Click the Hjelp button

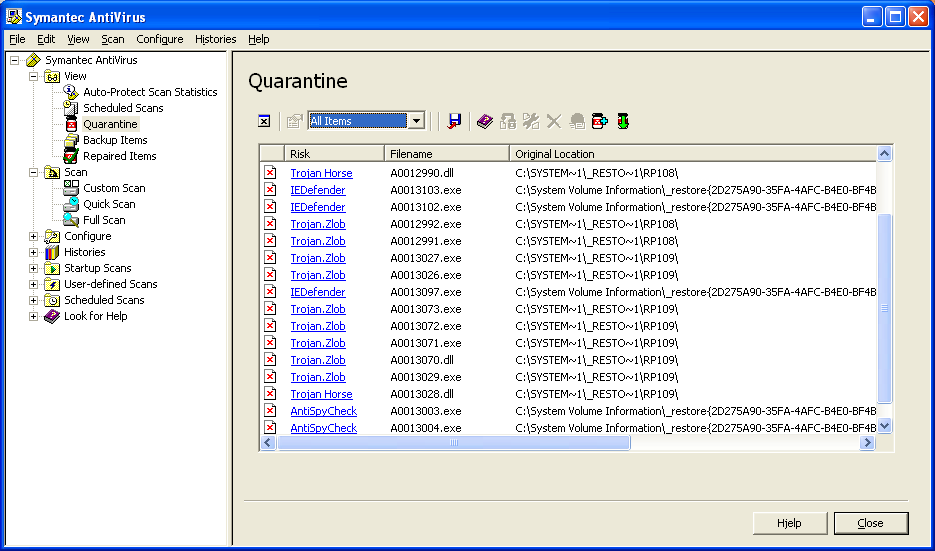coord(790,523)
